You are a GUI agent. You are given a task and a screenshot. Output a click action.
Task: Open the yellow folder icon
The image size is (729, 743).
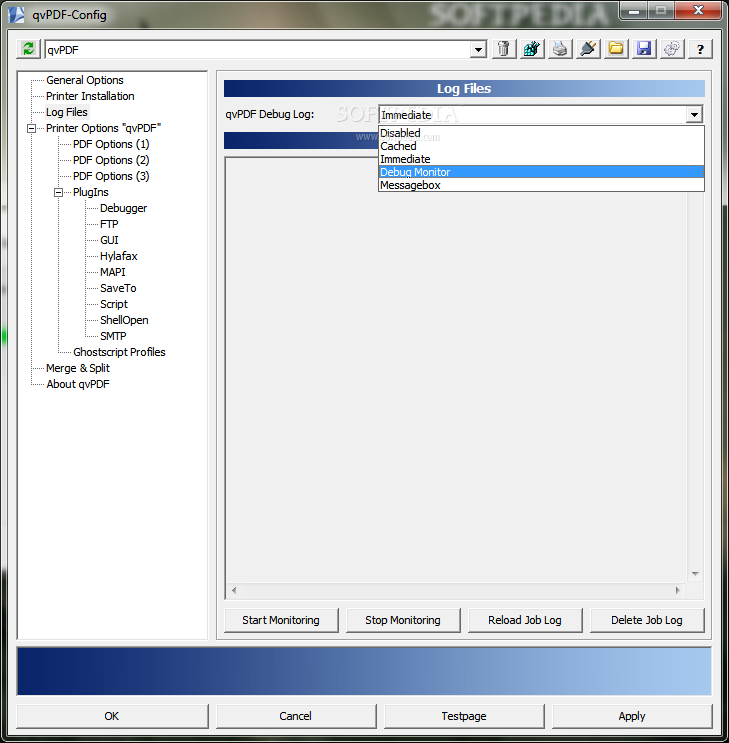click(x=616, y=49)
